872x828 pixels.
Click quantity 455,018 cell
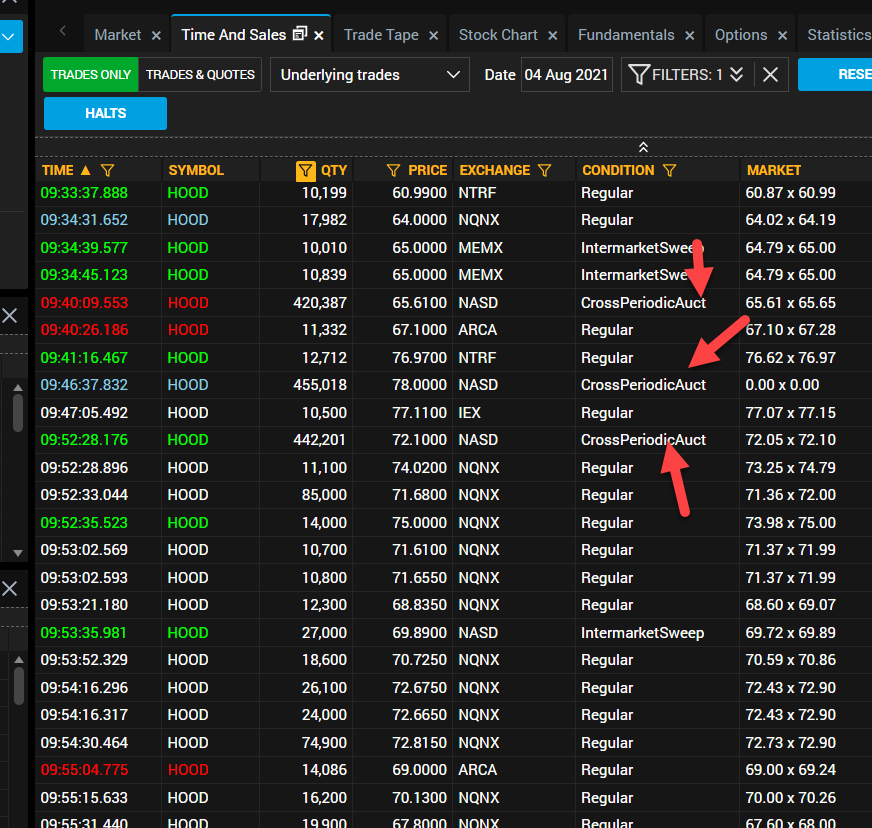(x=320, y=385)
